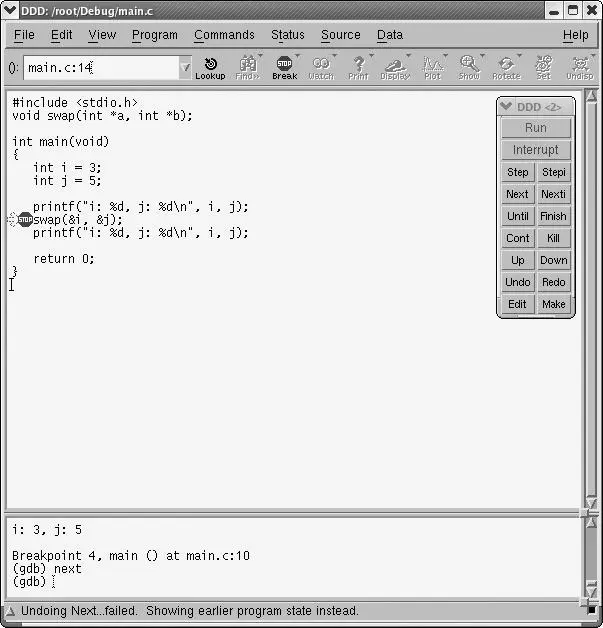Click the Print toolbar icon
The width and height of the screenshot is (603, 628).
pyautogui.click(x=358, y=67)
